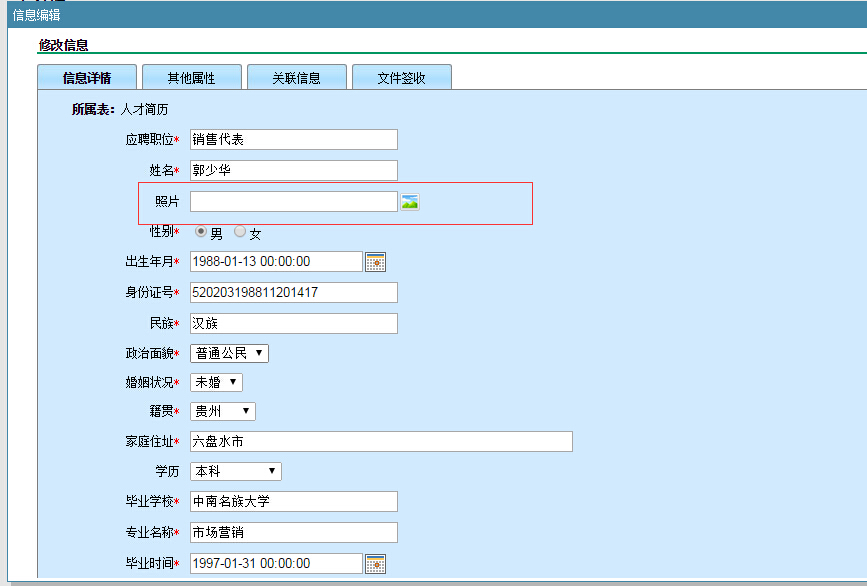Screen dimensions: 867x586
Task: Click the 专业名称 input field
Action: 293,533
